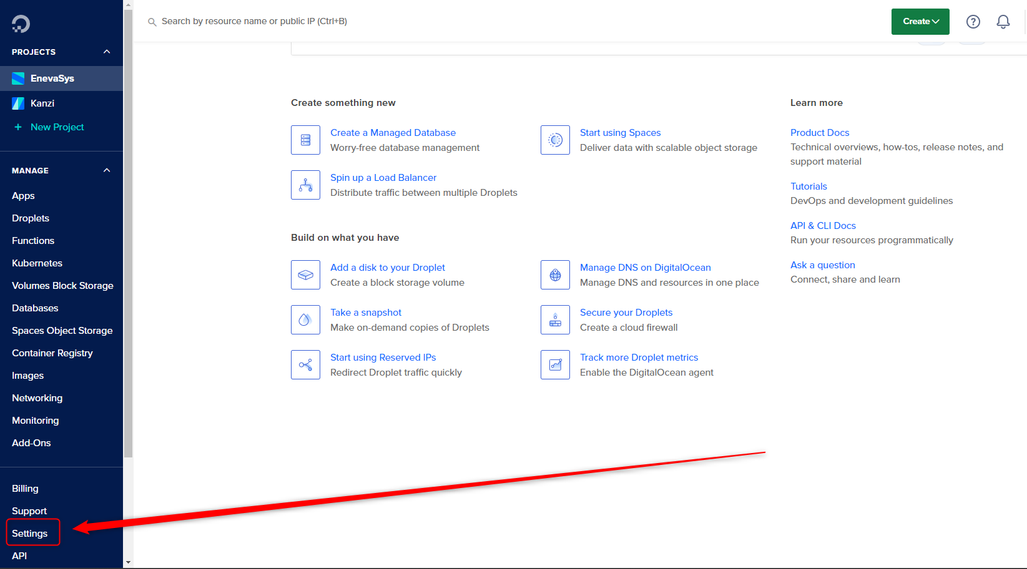The width and height of the screenshot is (1027, 569).
Task: Open Billing in the sidebar
Action: pos(25,488)
